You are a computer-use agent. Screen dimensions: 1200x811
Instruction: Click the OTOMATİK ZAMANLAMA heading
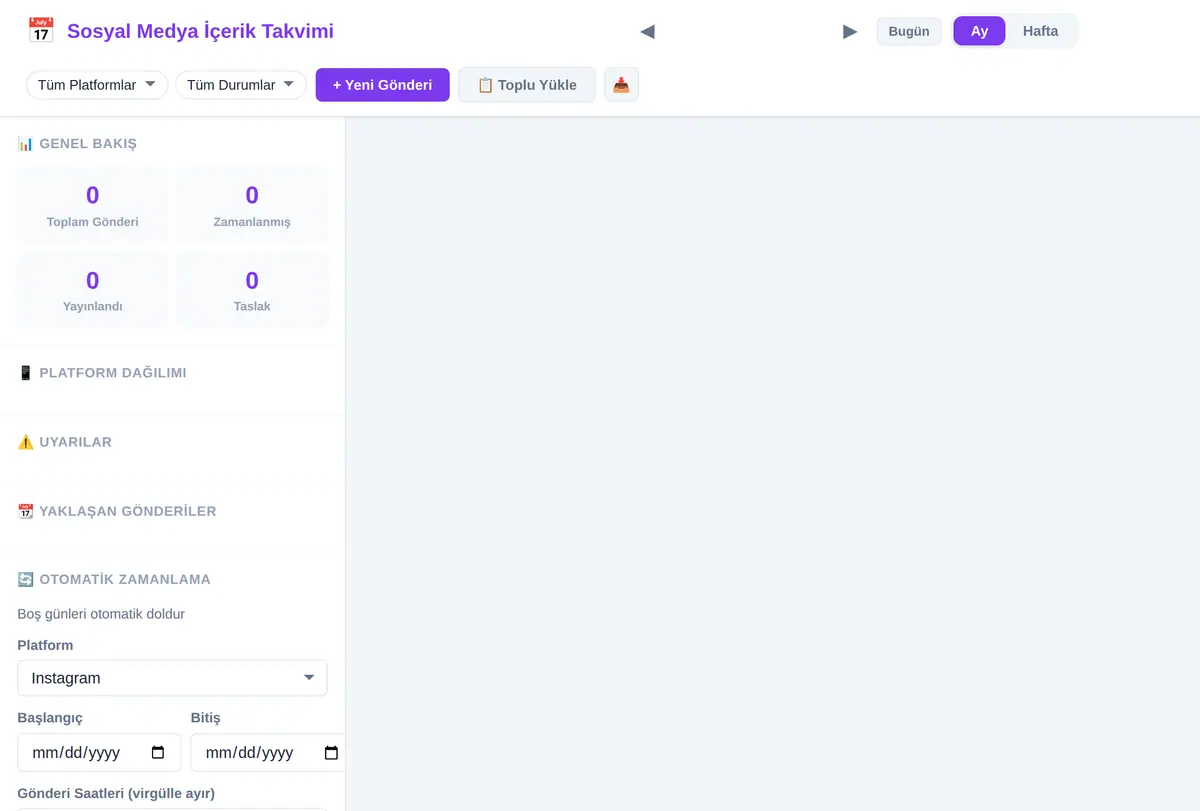click(114, 579)
